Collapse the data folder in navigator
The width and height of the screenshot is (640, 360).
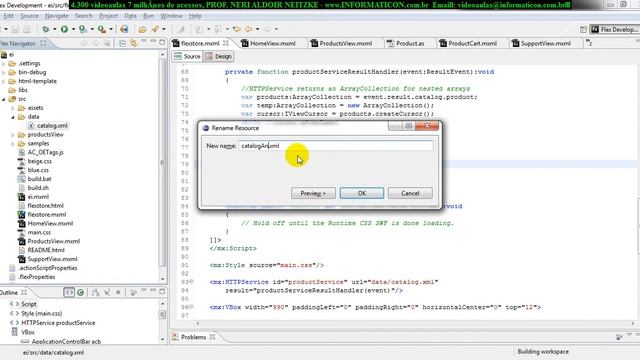click(13, 117)
